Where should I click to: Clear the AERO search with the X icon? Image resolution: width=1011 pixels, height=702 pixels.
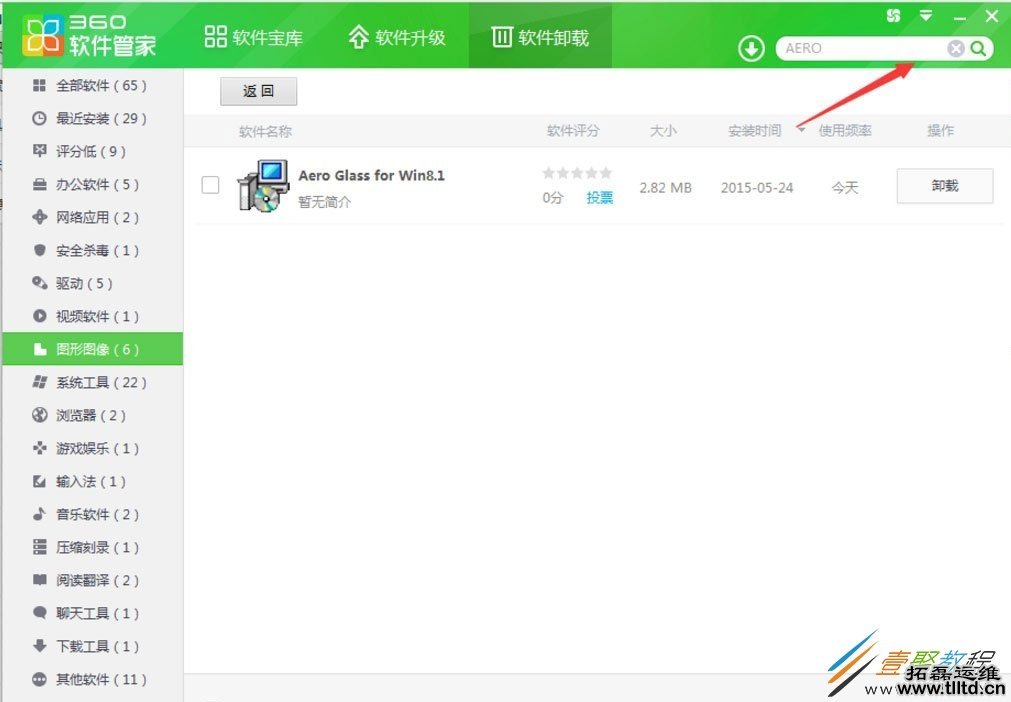point(955,48)
